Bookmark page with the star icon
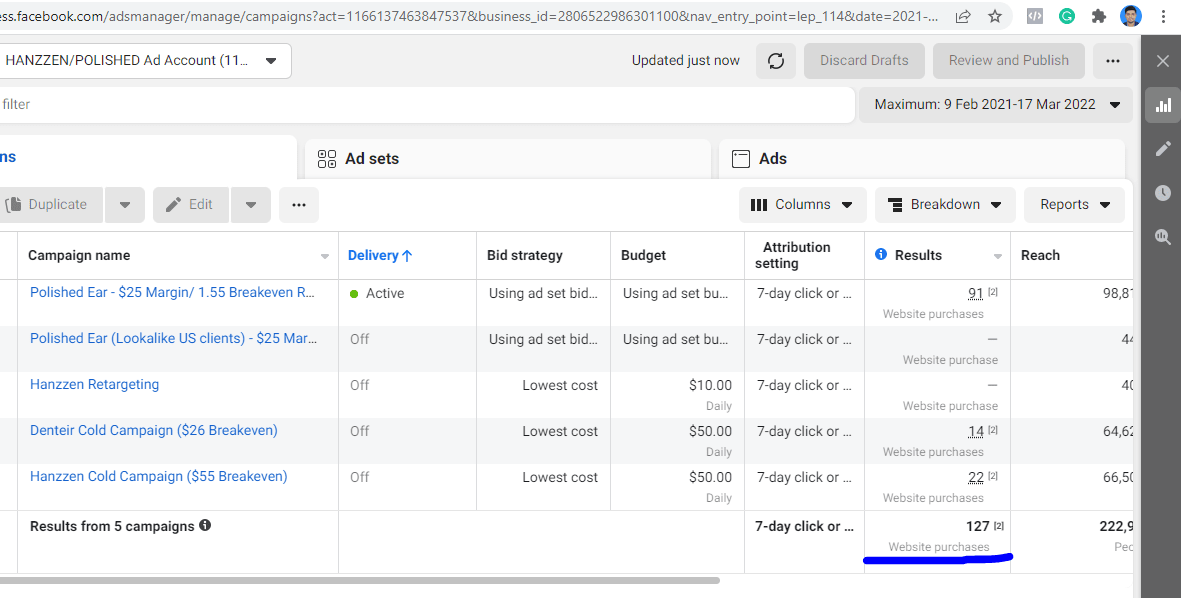Screen dimensions: 1181x598 (x=994, y=16)
